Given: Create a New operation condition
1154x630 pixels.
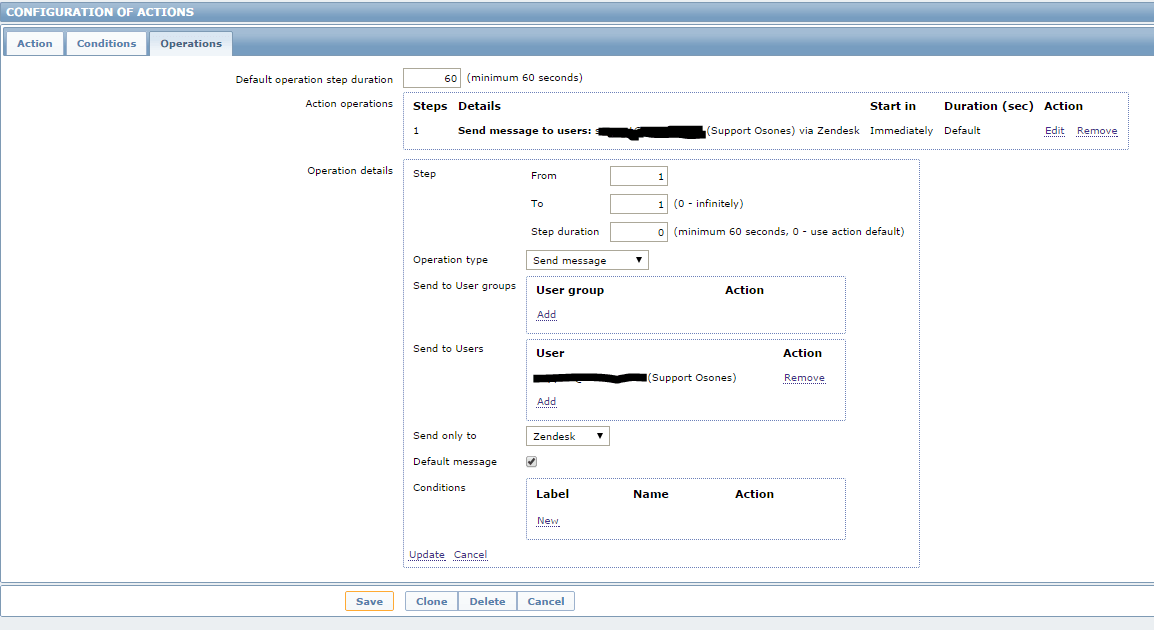Looking at the screenshot, I should tap(547, 520).
